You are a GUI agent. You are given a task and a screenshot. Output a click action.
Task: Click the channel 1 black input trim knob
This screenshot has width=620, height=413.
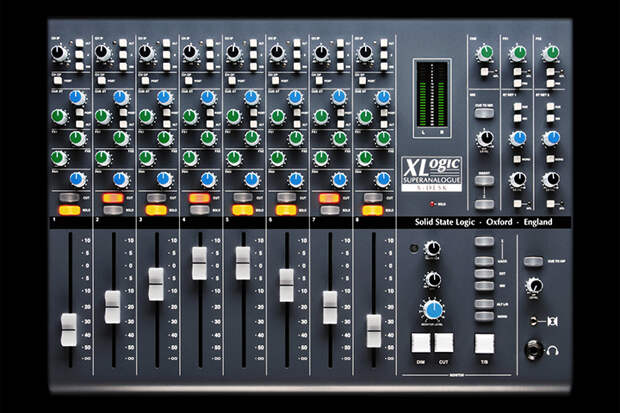pyautogui.click(x=59, y=52)
